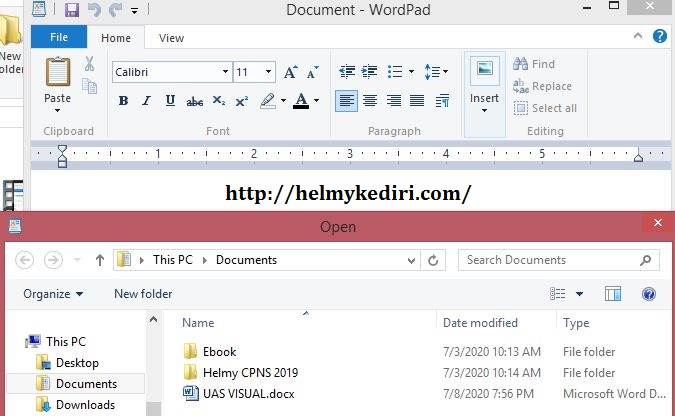The image size is (675, 416).
Task: Toggle Italic formatting
Action: 146,101
